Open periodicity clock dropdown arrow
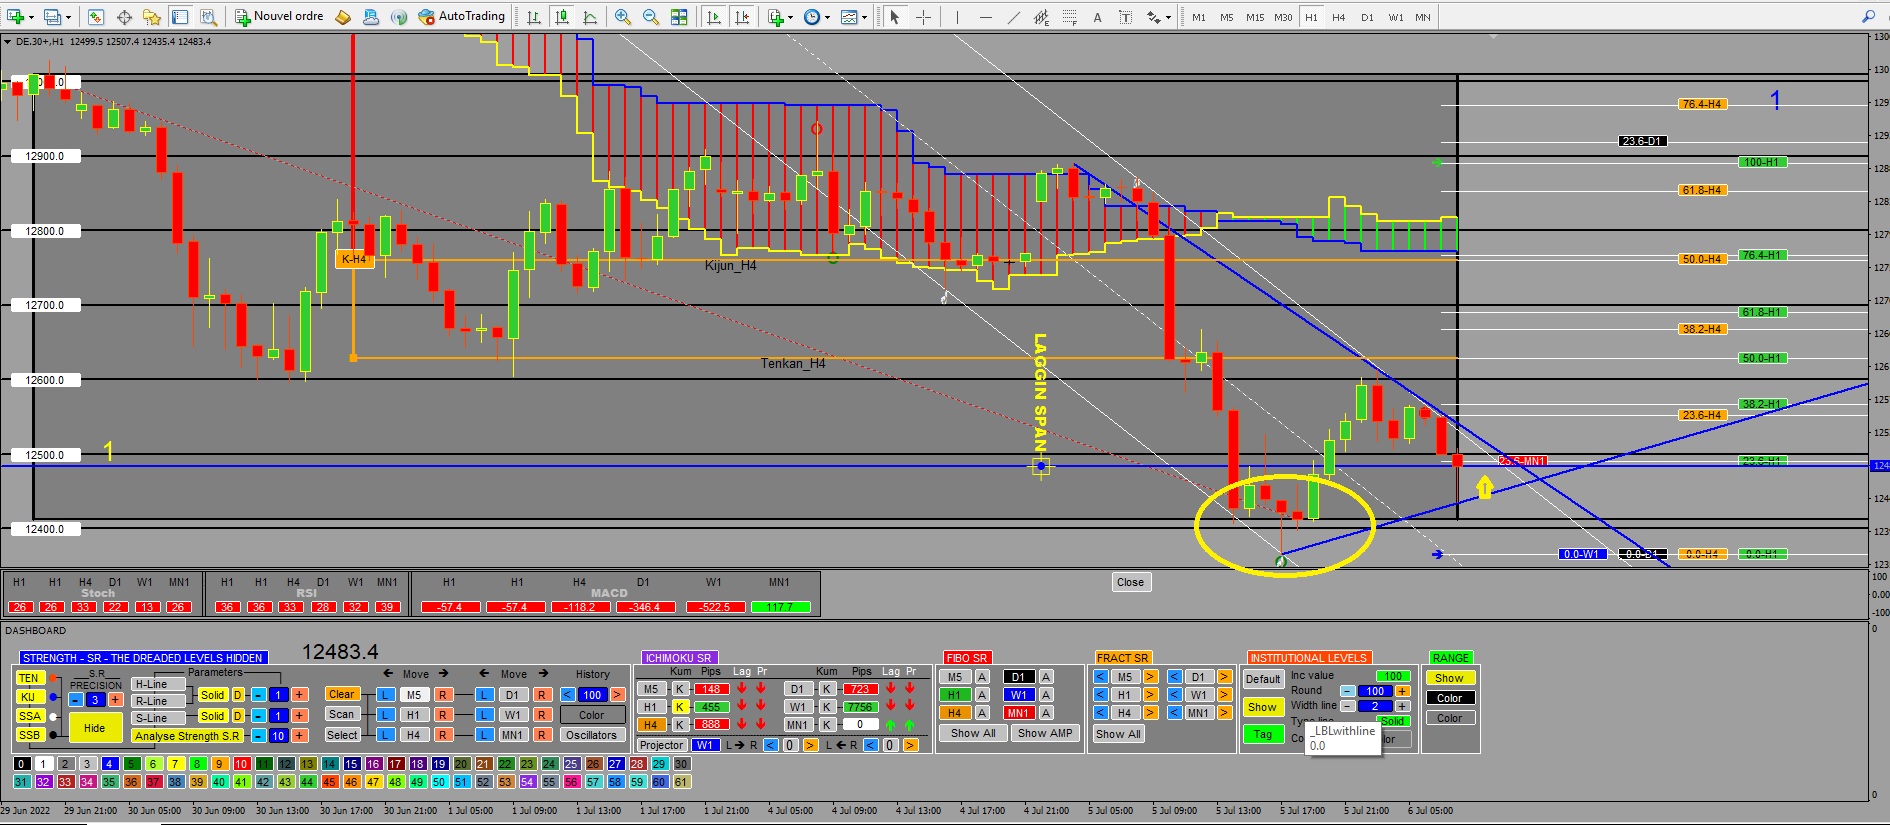1890x825 pixels. coord(827,17)
